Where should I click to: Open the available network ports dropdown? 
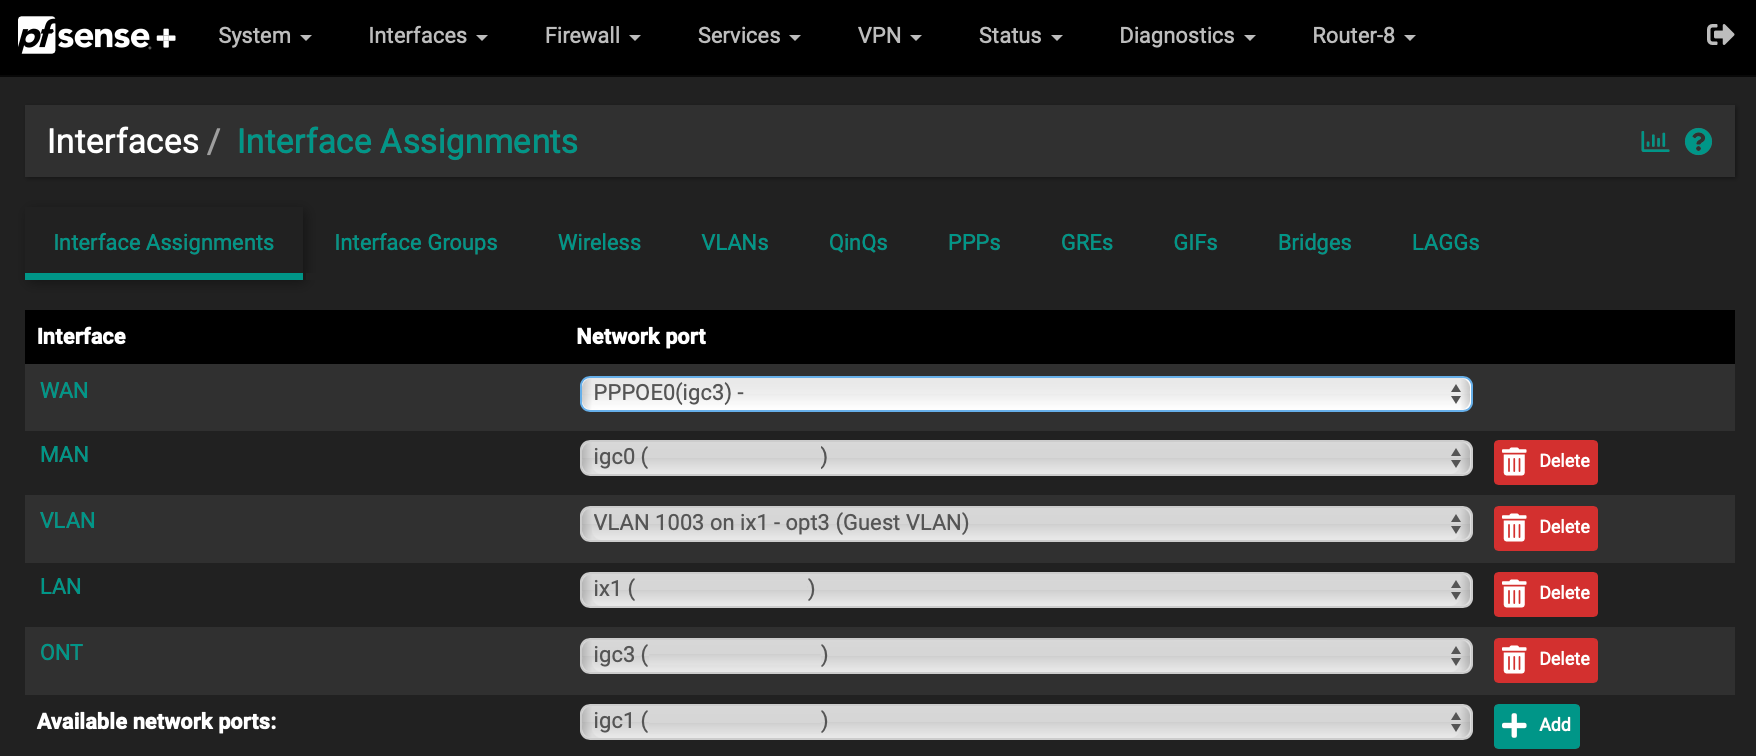click(x=1026, y=722)
